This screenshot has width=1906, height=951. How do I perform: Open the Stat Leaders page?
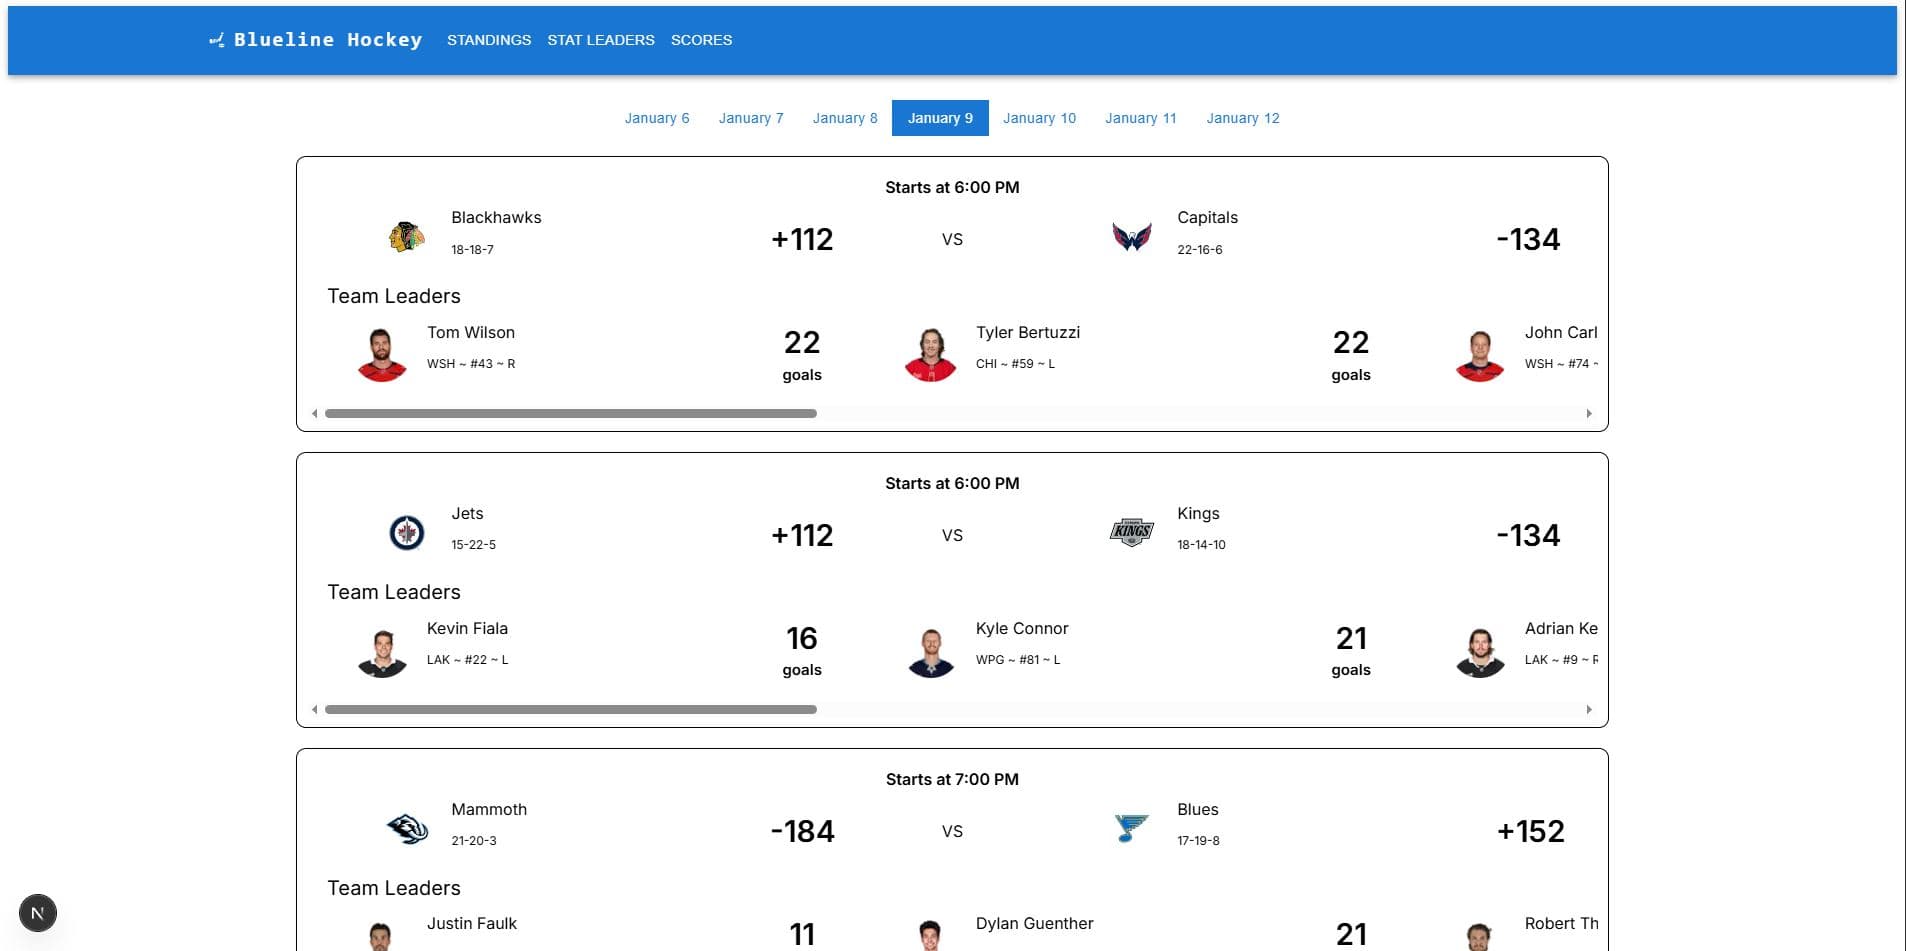click(601, 40)
